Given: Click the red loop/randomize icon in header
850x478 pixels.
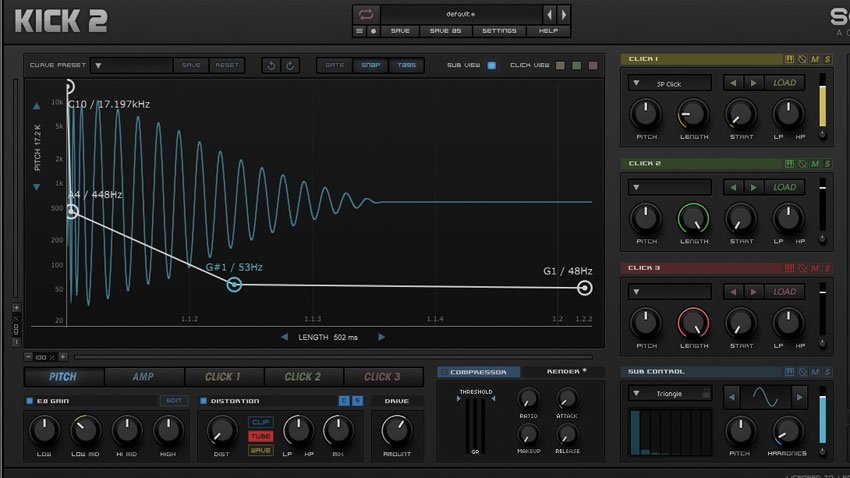Looking at the screenshot, I should [x=366, y=14].
